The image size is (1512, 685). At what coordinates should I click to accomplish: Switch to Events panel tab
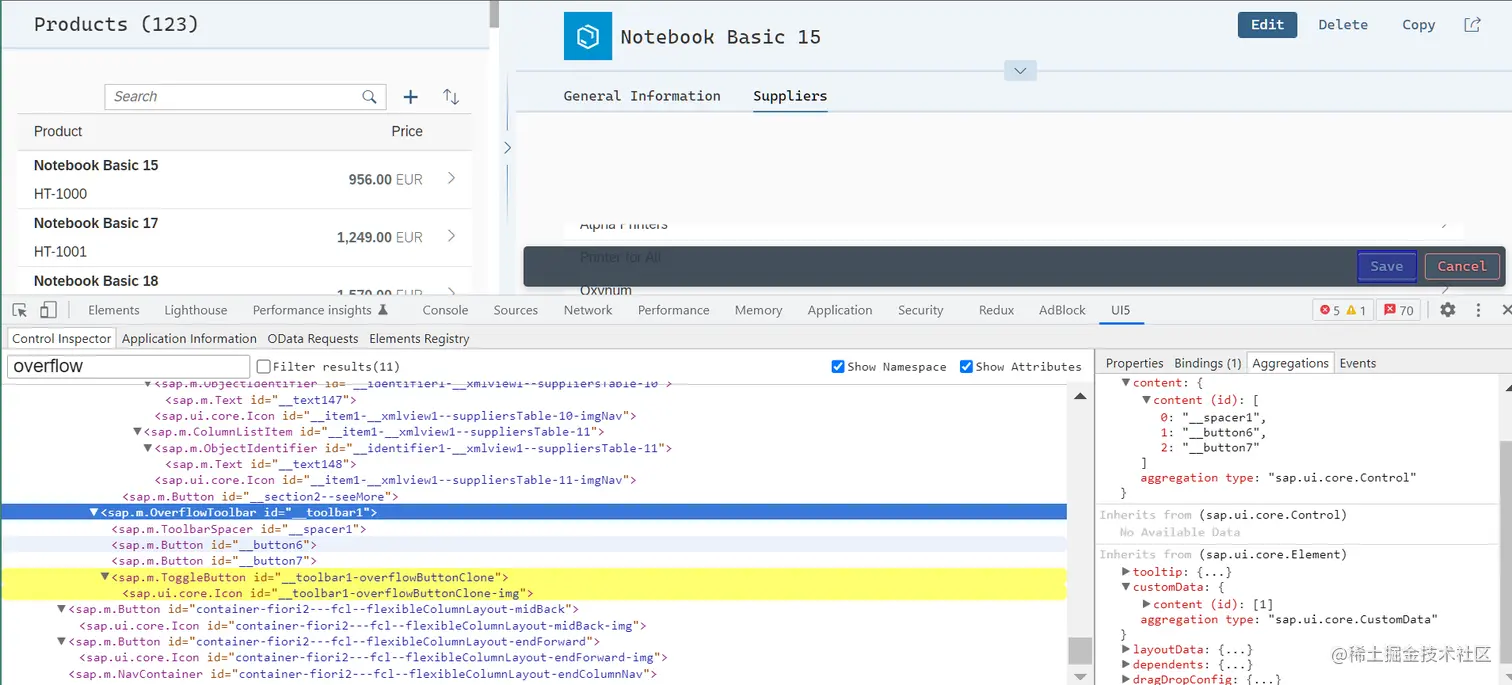1358,363
